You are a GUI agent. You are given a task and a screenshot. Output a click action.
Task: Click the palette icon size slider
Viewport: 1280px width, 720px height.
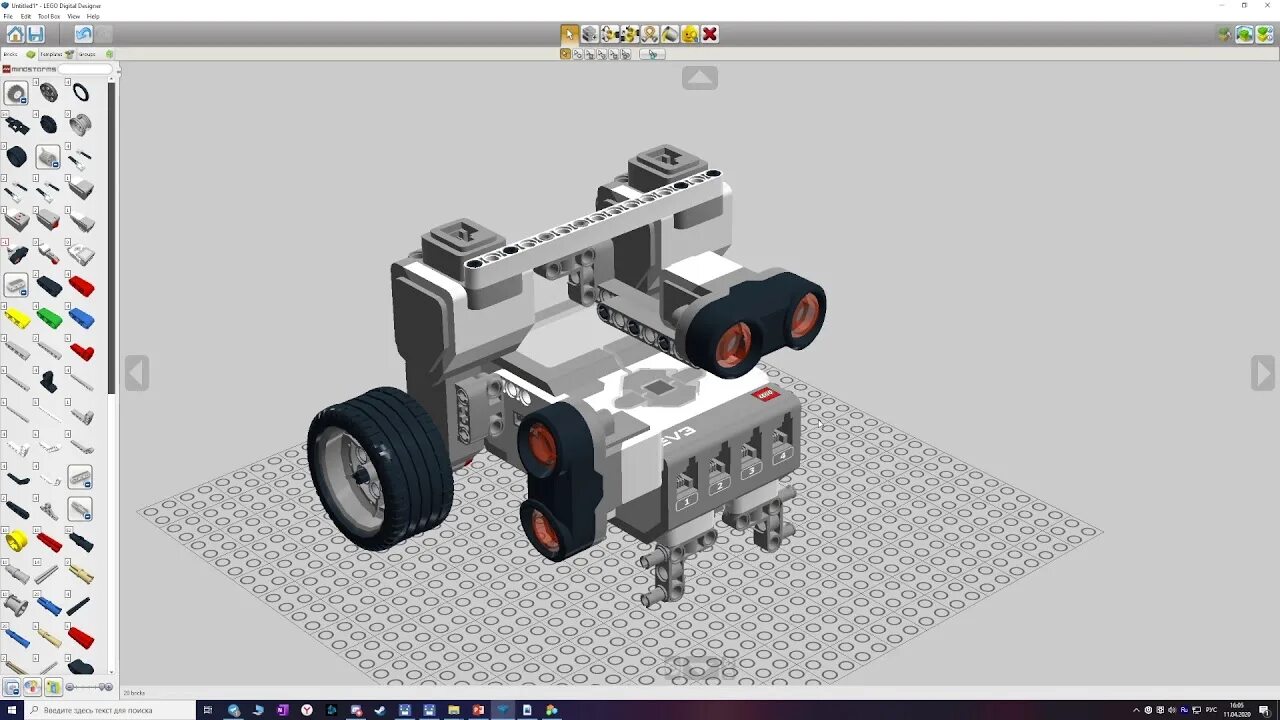coord(89,687)
